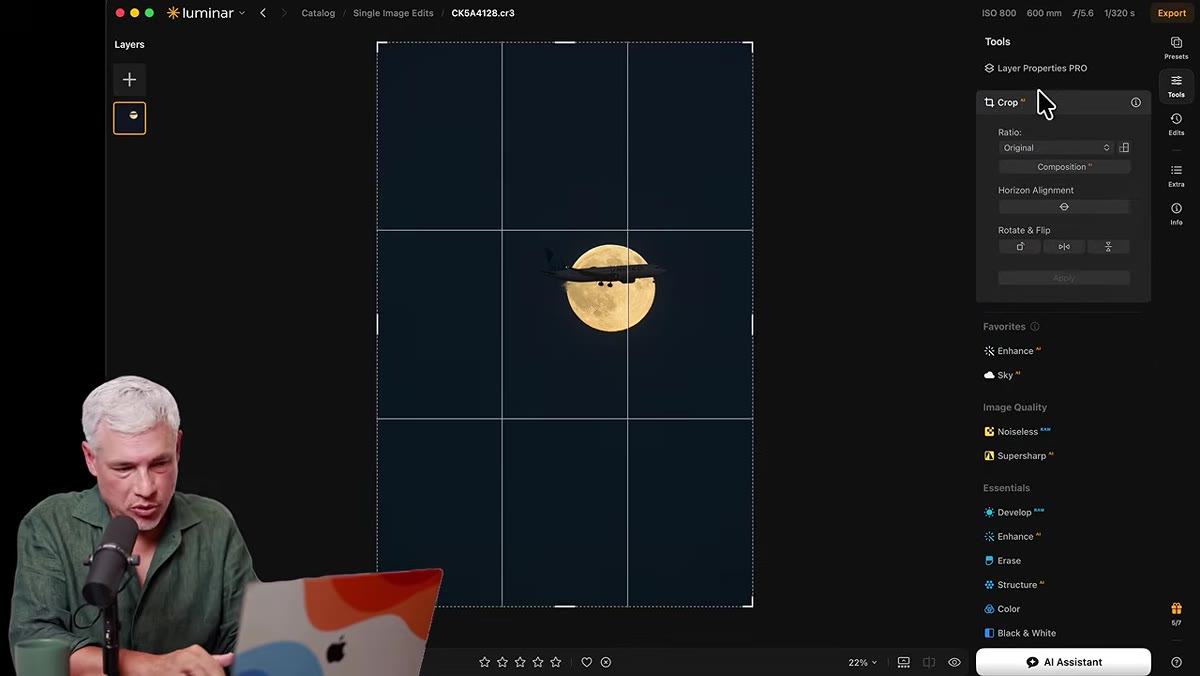Open the Presets panel
The height and width of the screenshot is (676, 1200).
(1176, 47)
